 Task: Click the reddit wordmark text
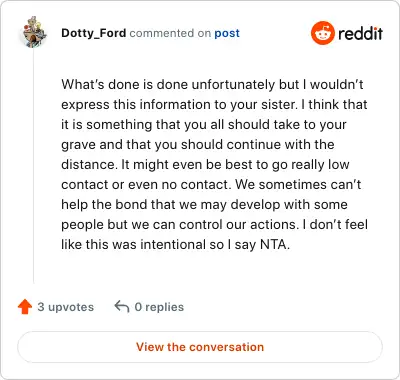[360, 33]
